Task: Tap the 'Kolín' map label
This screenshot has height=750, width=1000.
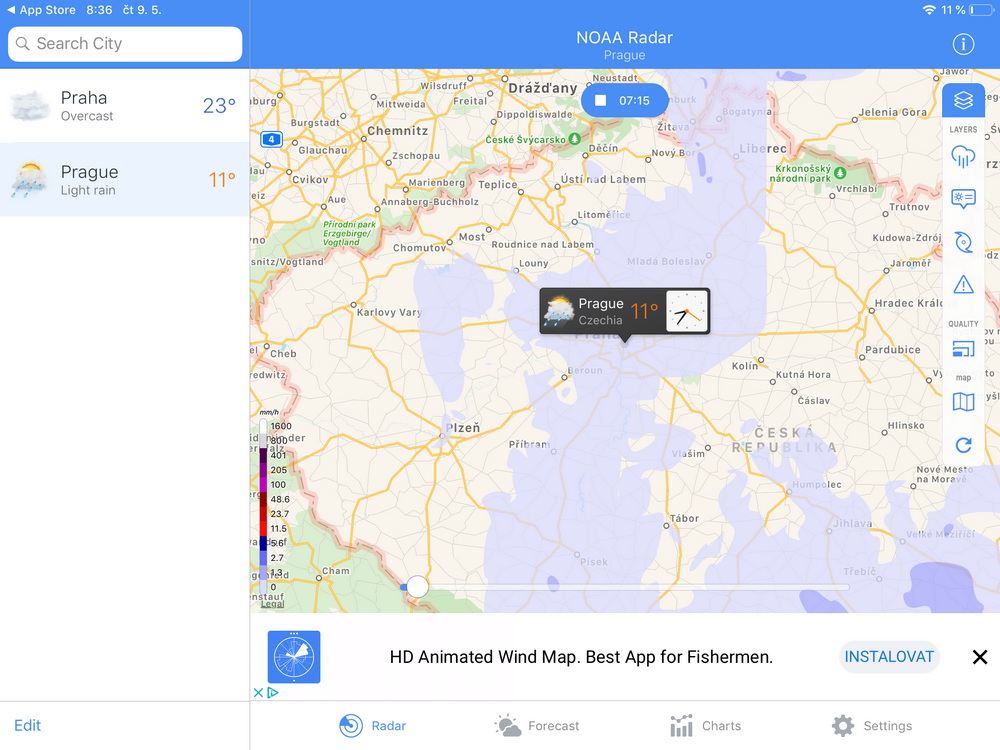Action: pos(745,366)
